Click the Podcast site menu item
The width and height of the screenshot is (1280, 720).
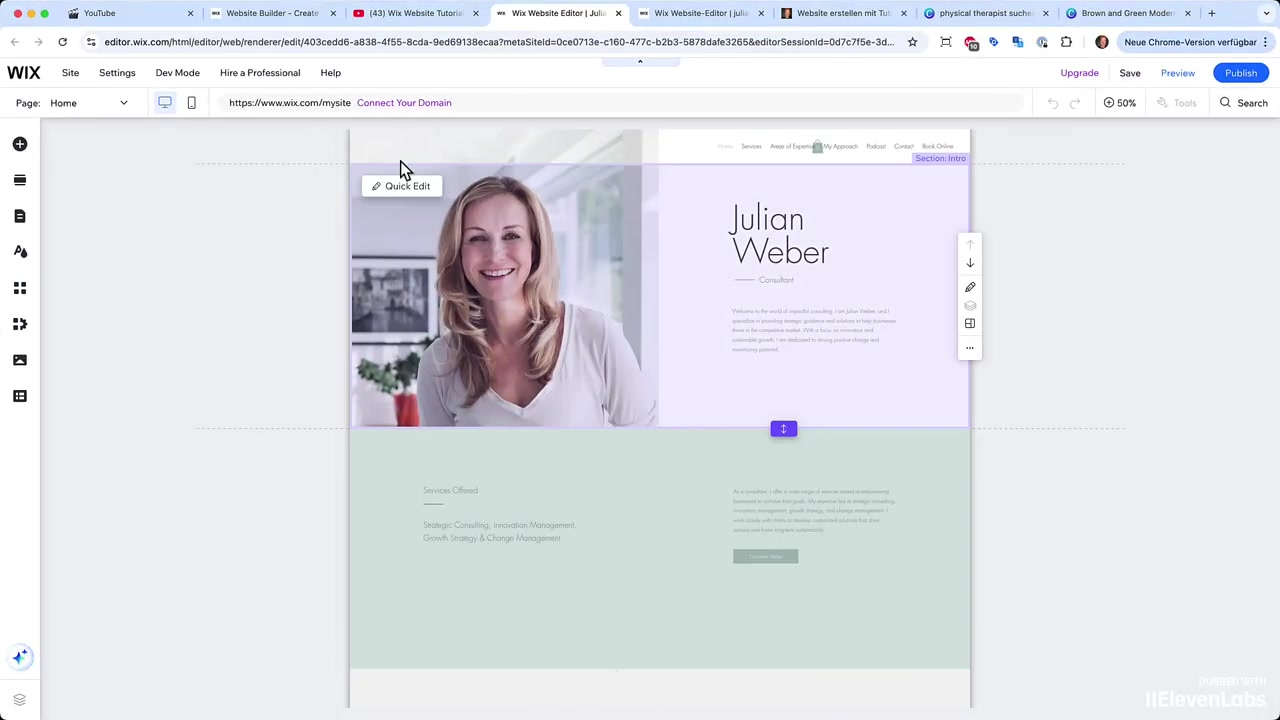876,147
